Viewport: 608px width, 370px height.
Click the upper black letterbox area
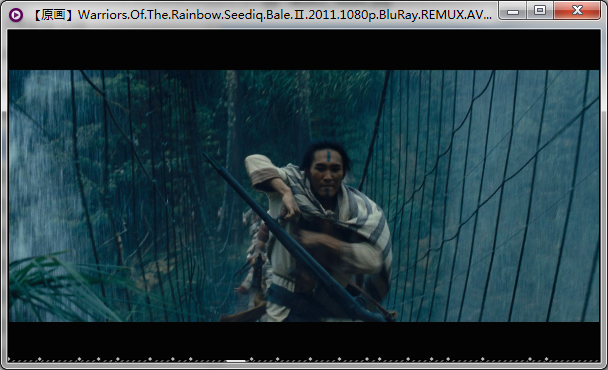click(304, 50)
